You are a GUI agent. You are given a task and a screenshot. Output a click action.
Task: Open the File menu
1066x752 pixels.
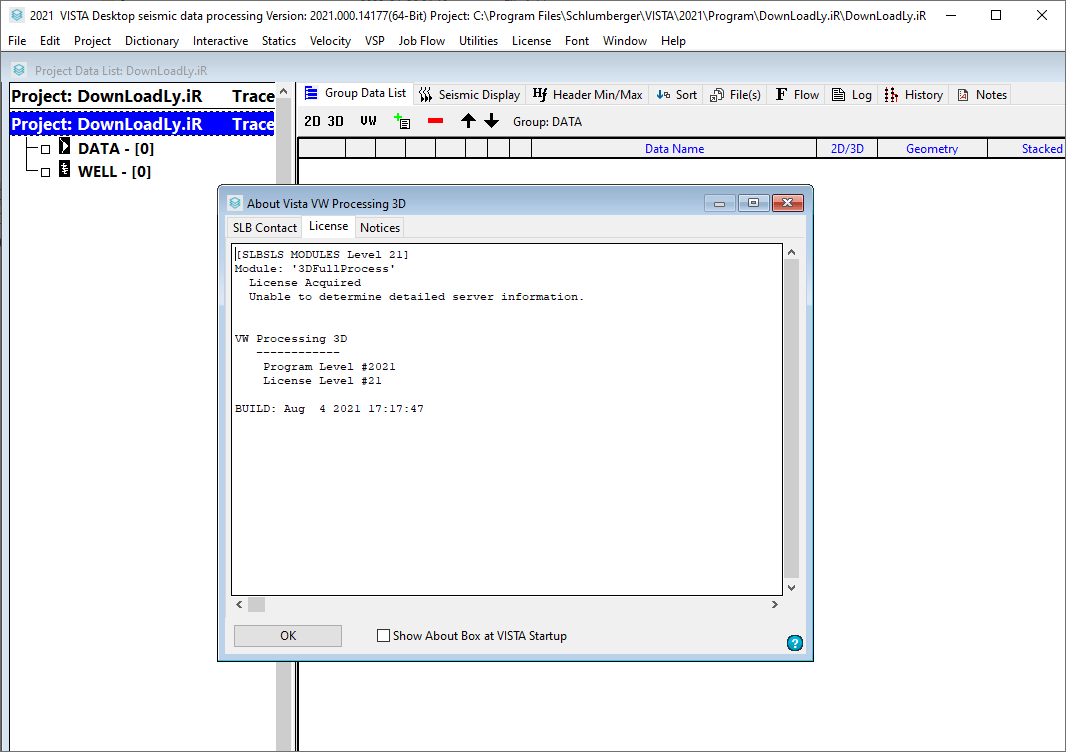pos(17,41)
